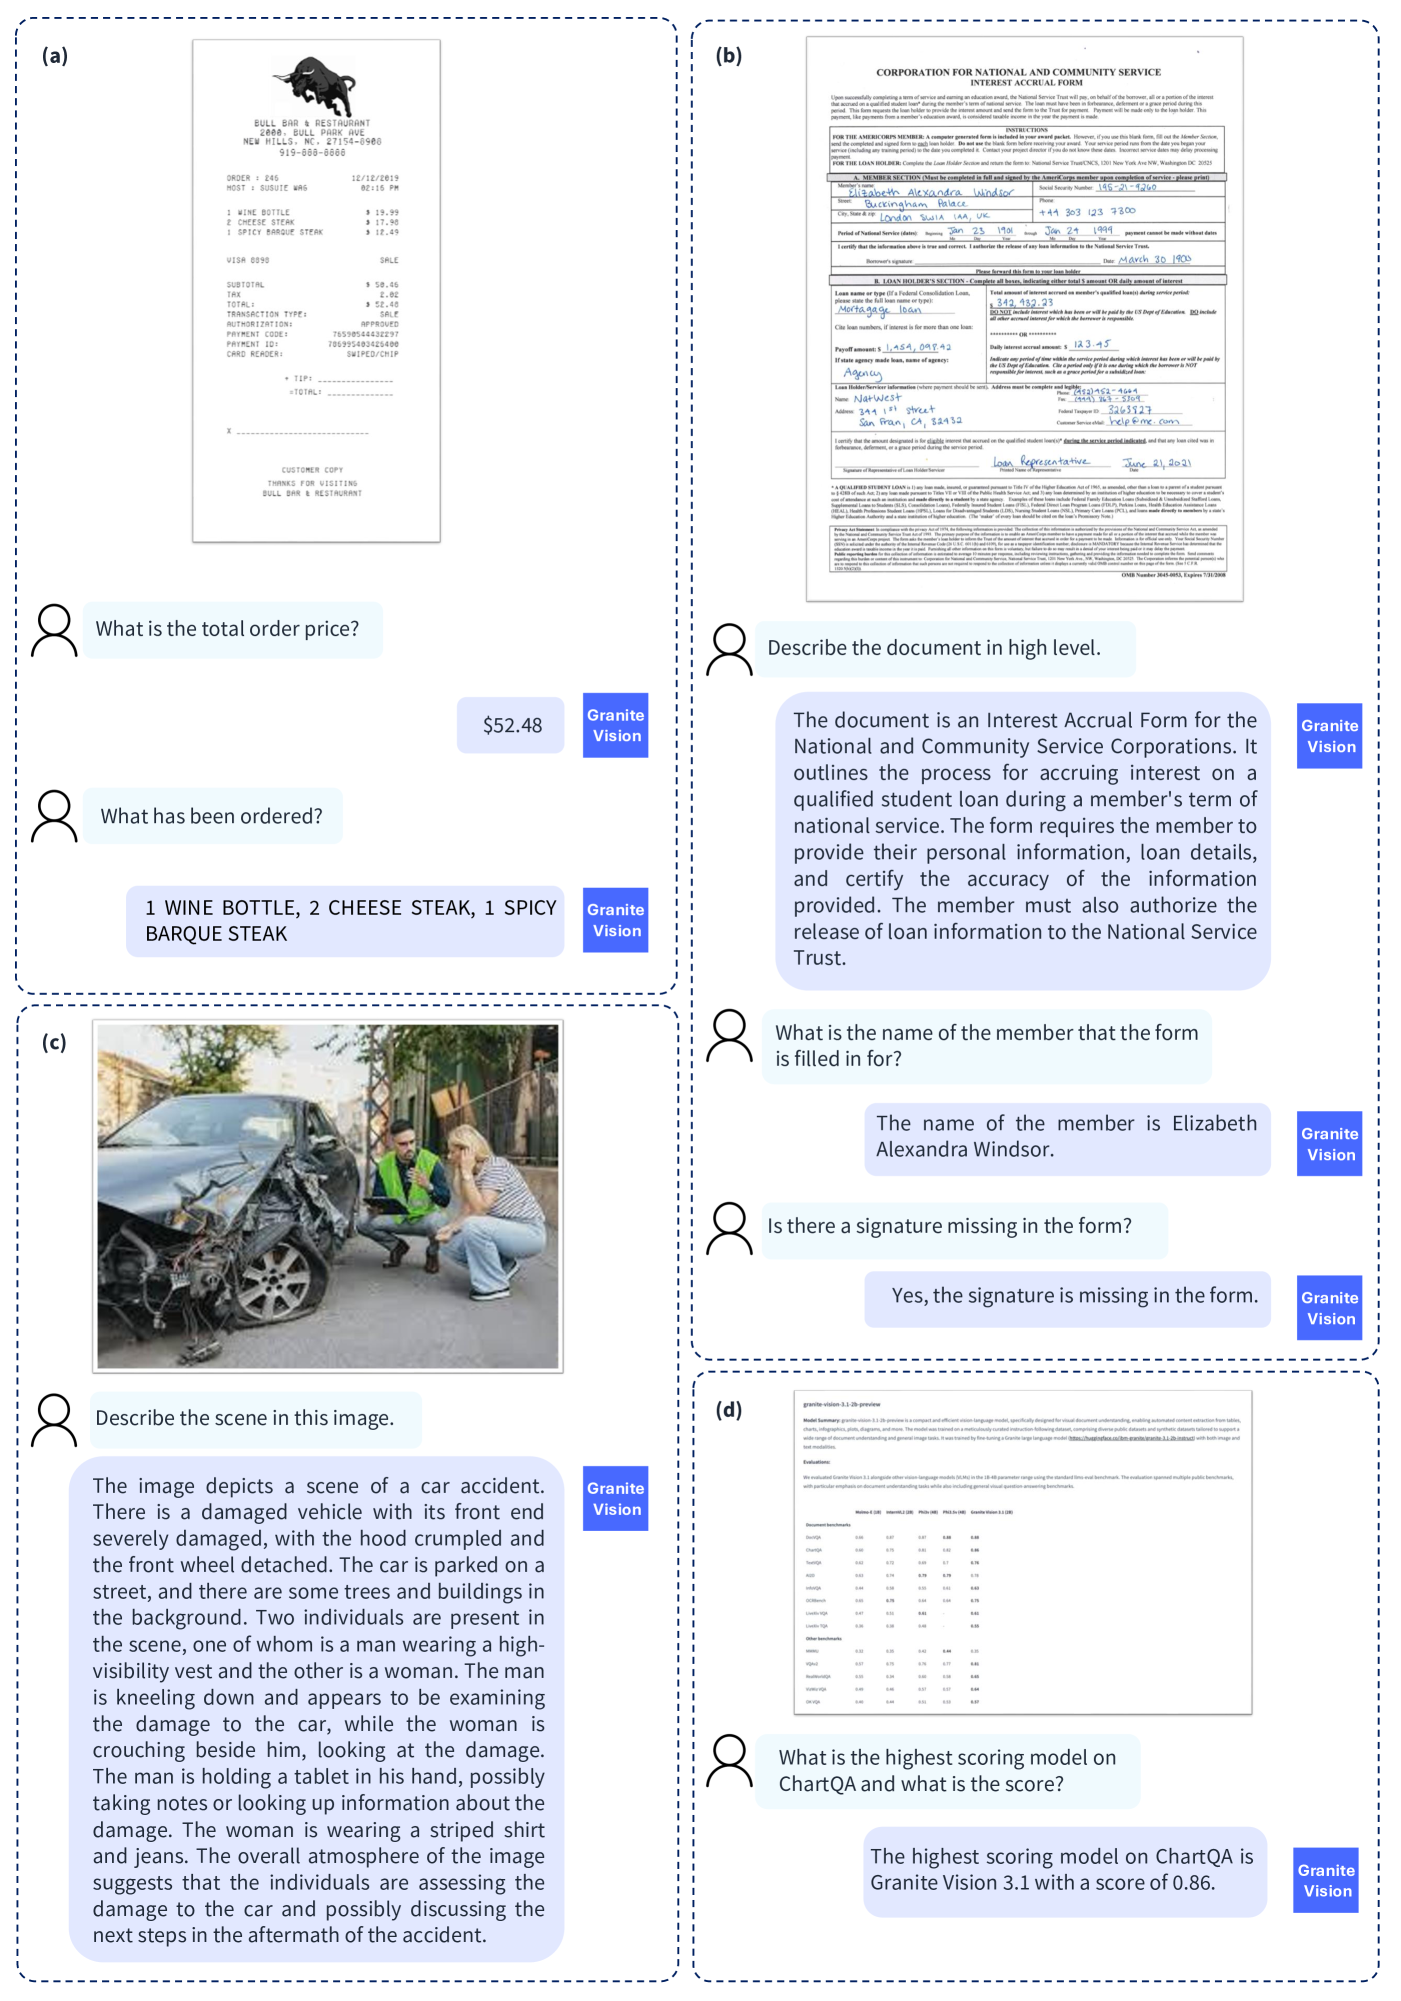
Task: Select the "What is the name of the member" message
Action: 985,1046
